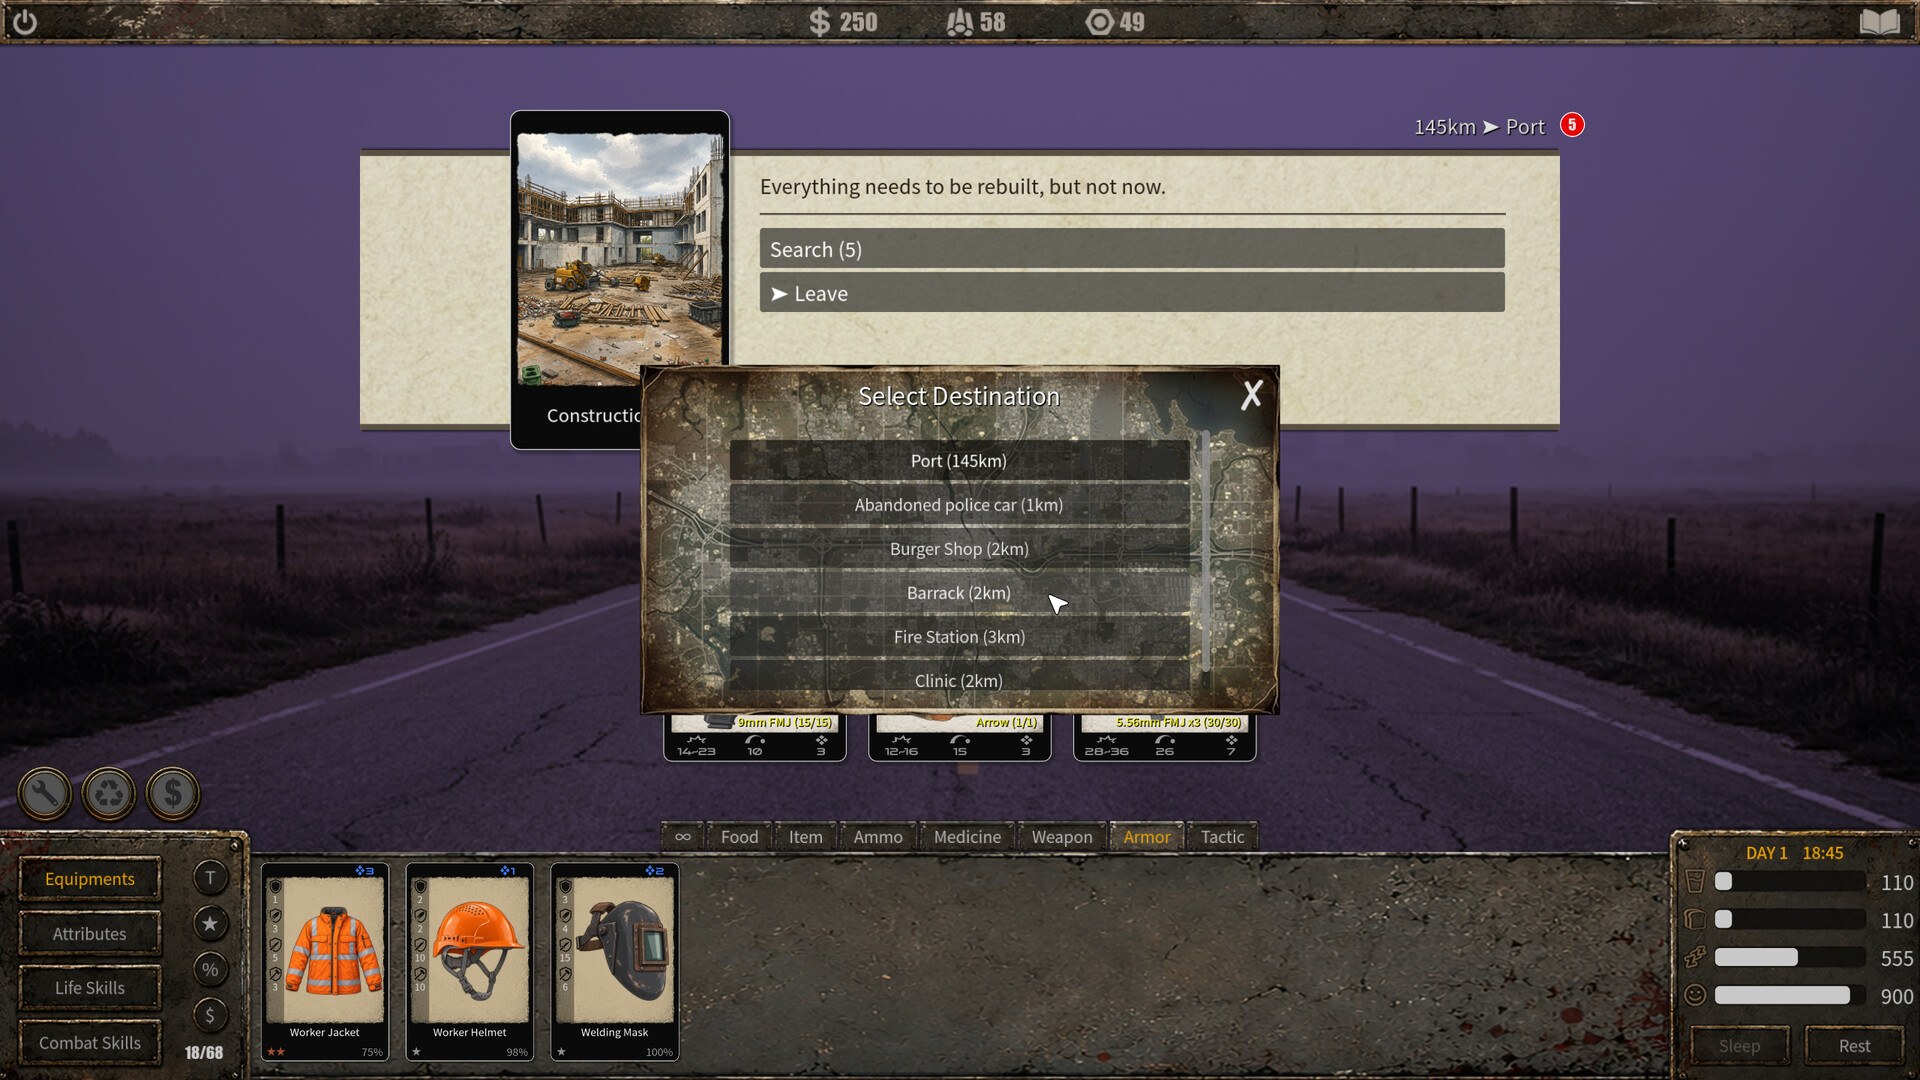Open the Life Skills panel

click(90, 988)
